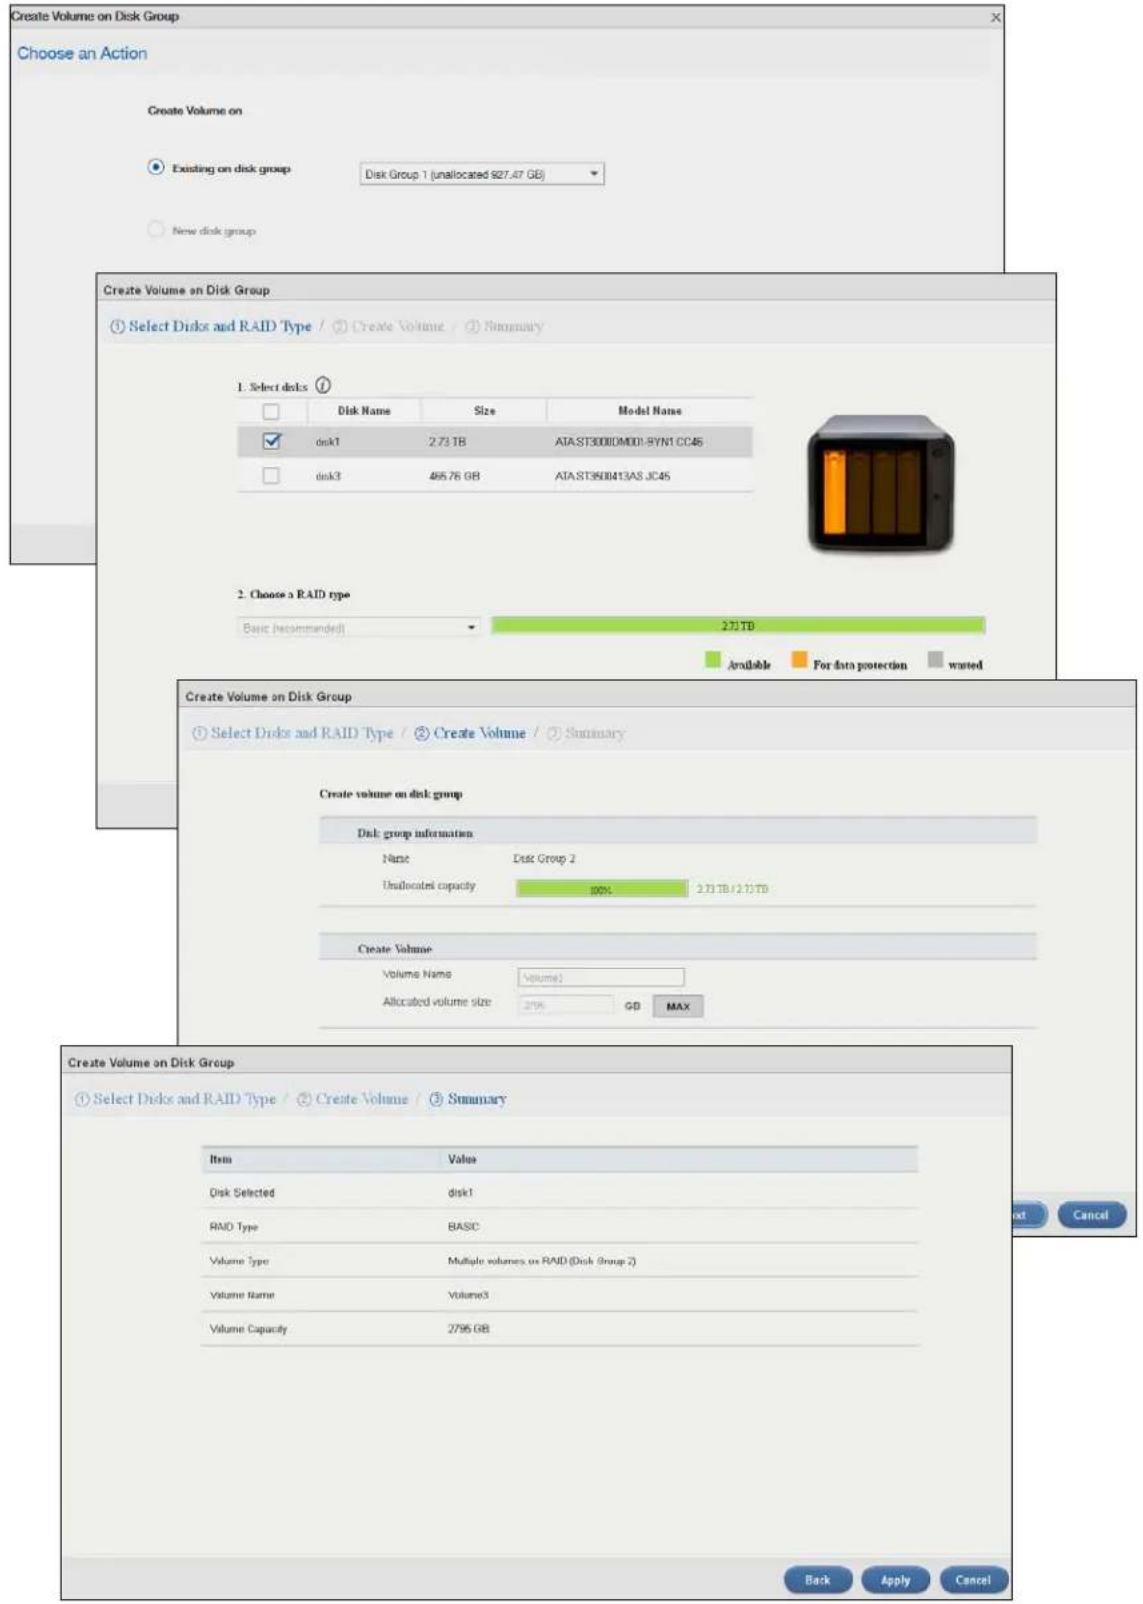Viewport: 1143px width, 1604px height.
Task: Click Select Disks and RAID Type step in second window
Action: (211, 326)
